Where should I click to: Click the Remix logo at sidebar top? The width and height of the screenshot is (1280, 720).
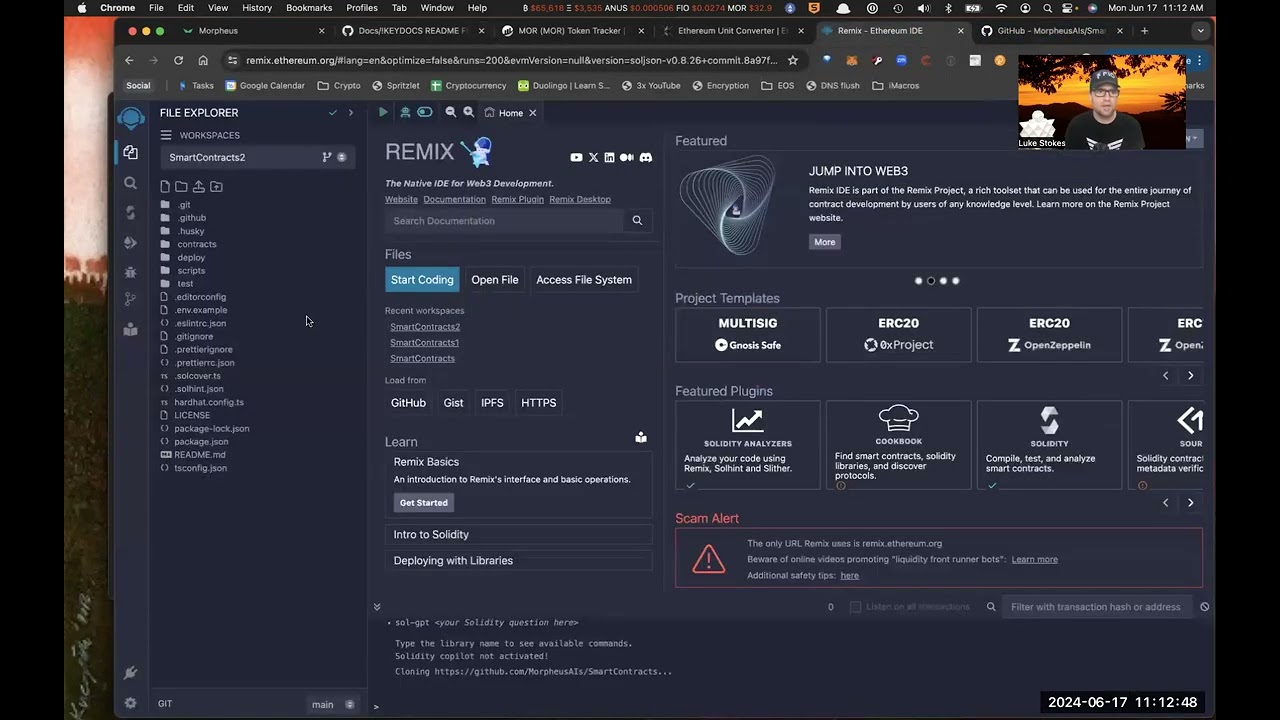point(131,119)
